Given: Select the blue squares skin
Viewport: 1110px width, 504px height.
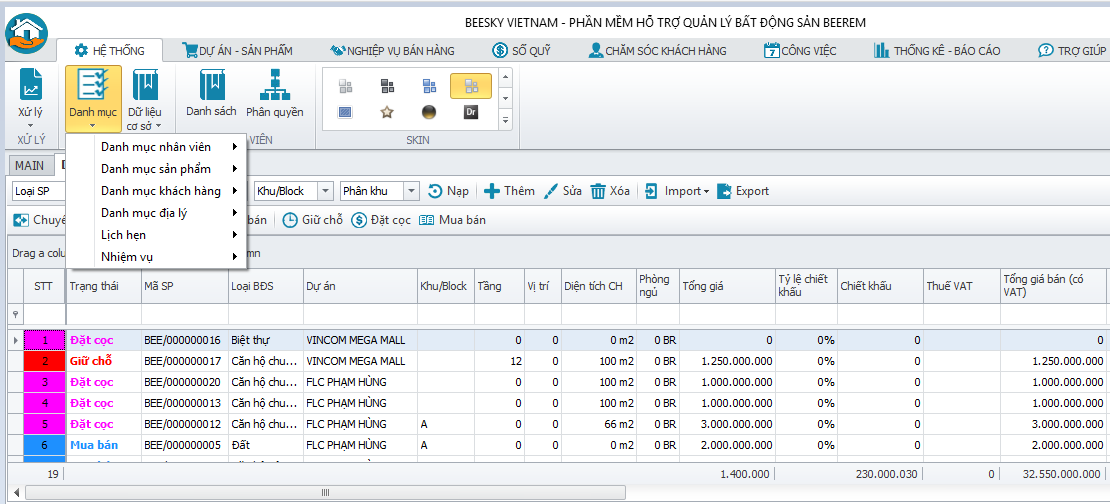Looking at the screenshot, I should 429,86.
